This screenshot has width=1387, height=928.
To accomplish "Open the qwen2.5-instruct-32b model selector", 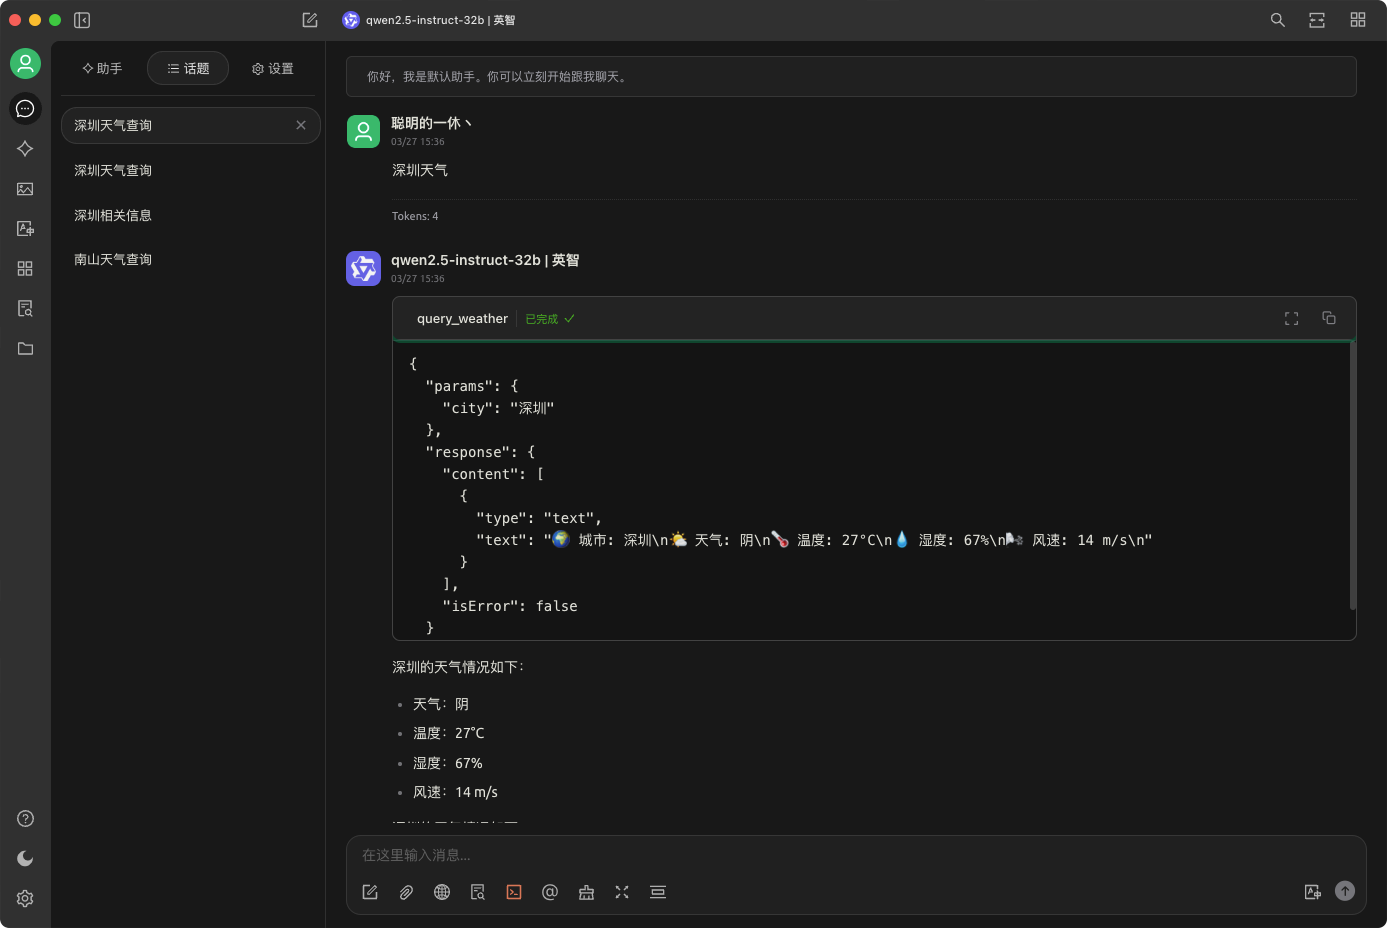I will pos(429,20).
